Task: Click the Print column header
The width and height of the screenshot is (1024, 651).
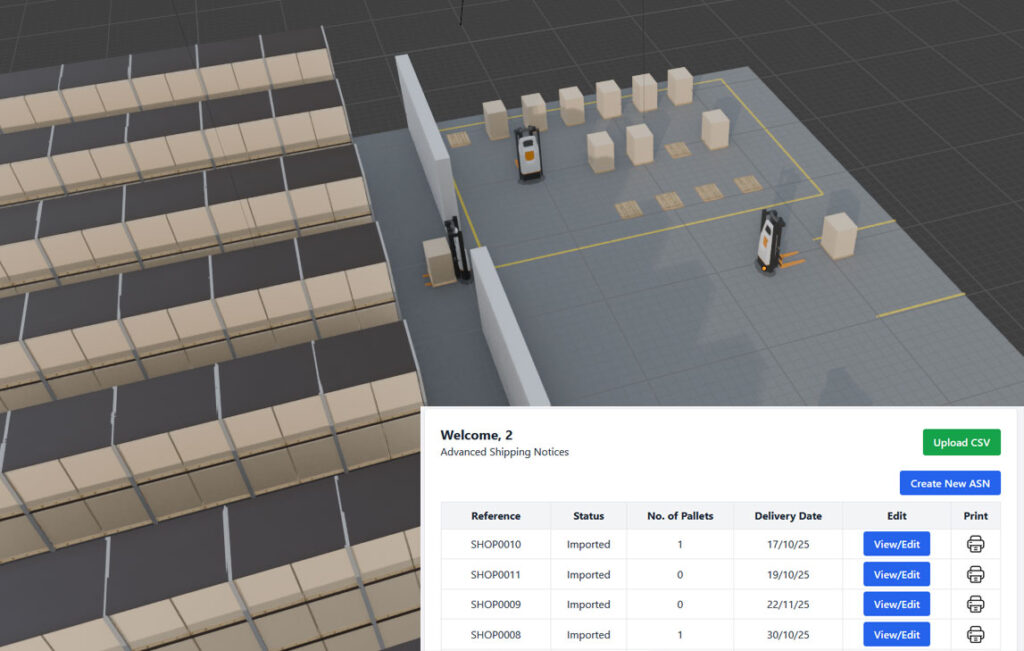Action: (x=974, y=515)
